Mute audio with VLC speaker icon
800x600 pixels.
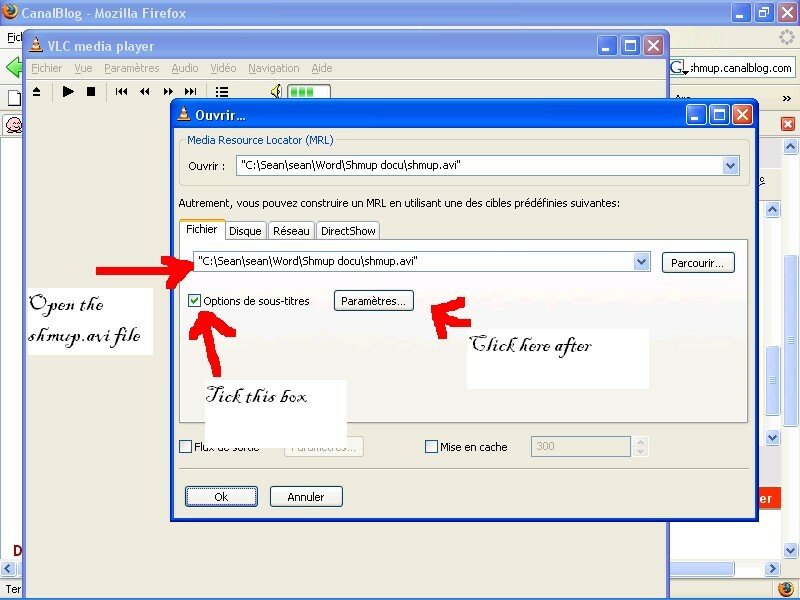point(276,92)
